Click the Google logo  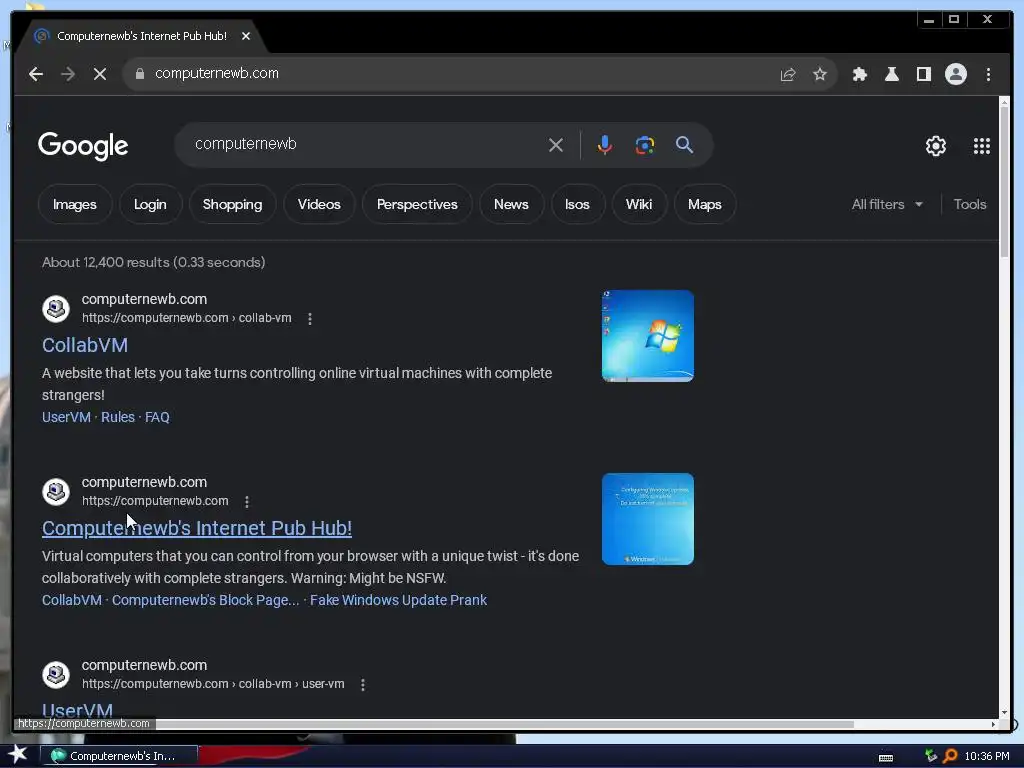83,146
